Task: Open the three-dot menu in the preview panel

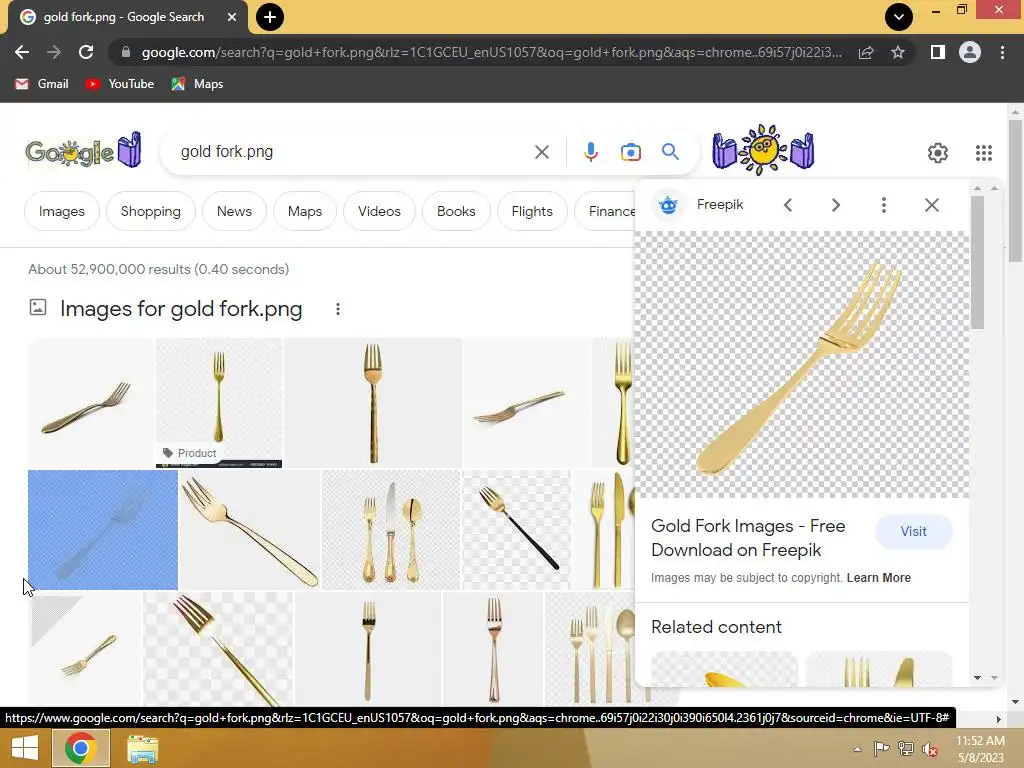Action: click(x=884, y=205)
